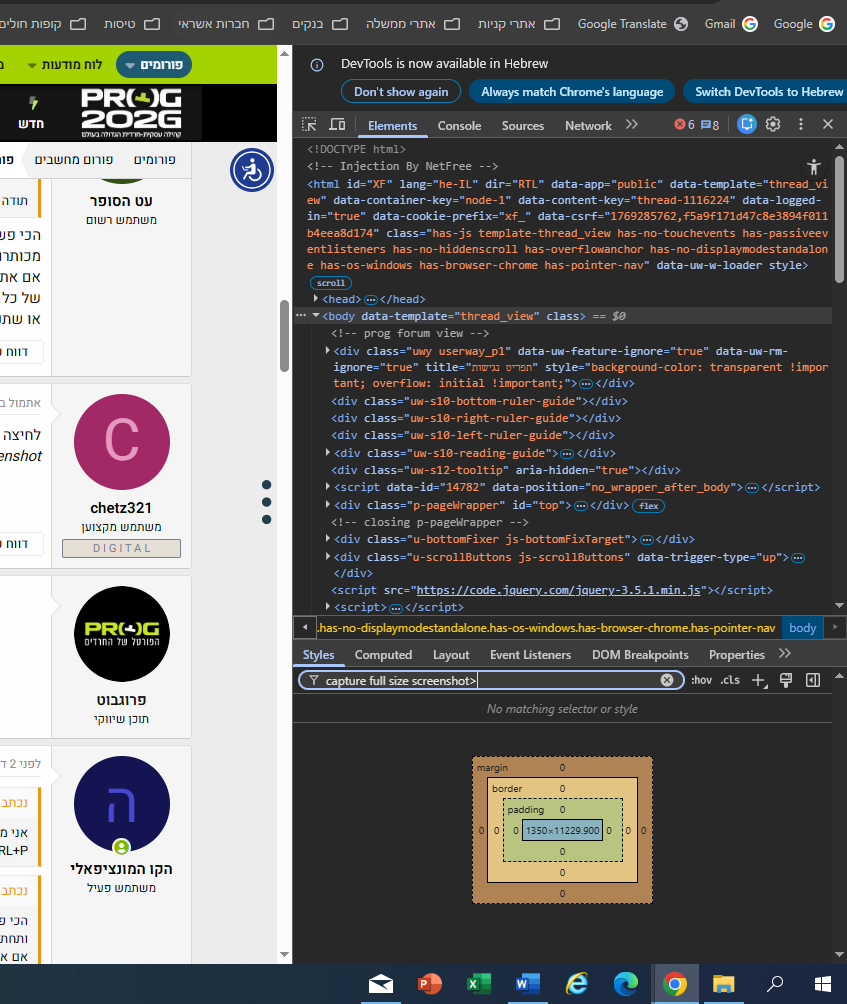Open Excel from the taskbar
Screen dimensions: 847x1004
pos(478,984)
